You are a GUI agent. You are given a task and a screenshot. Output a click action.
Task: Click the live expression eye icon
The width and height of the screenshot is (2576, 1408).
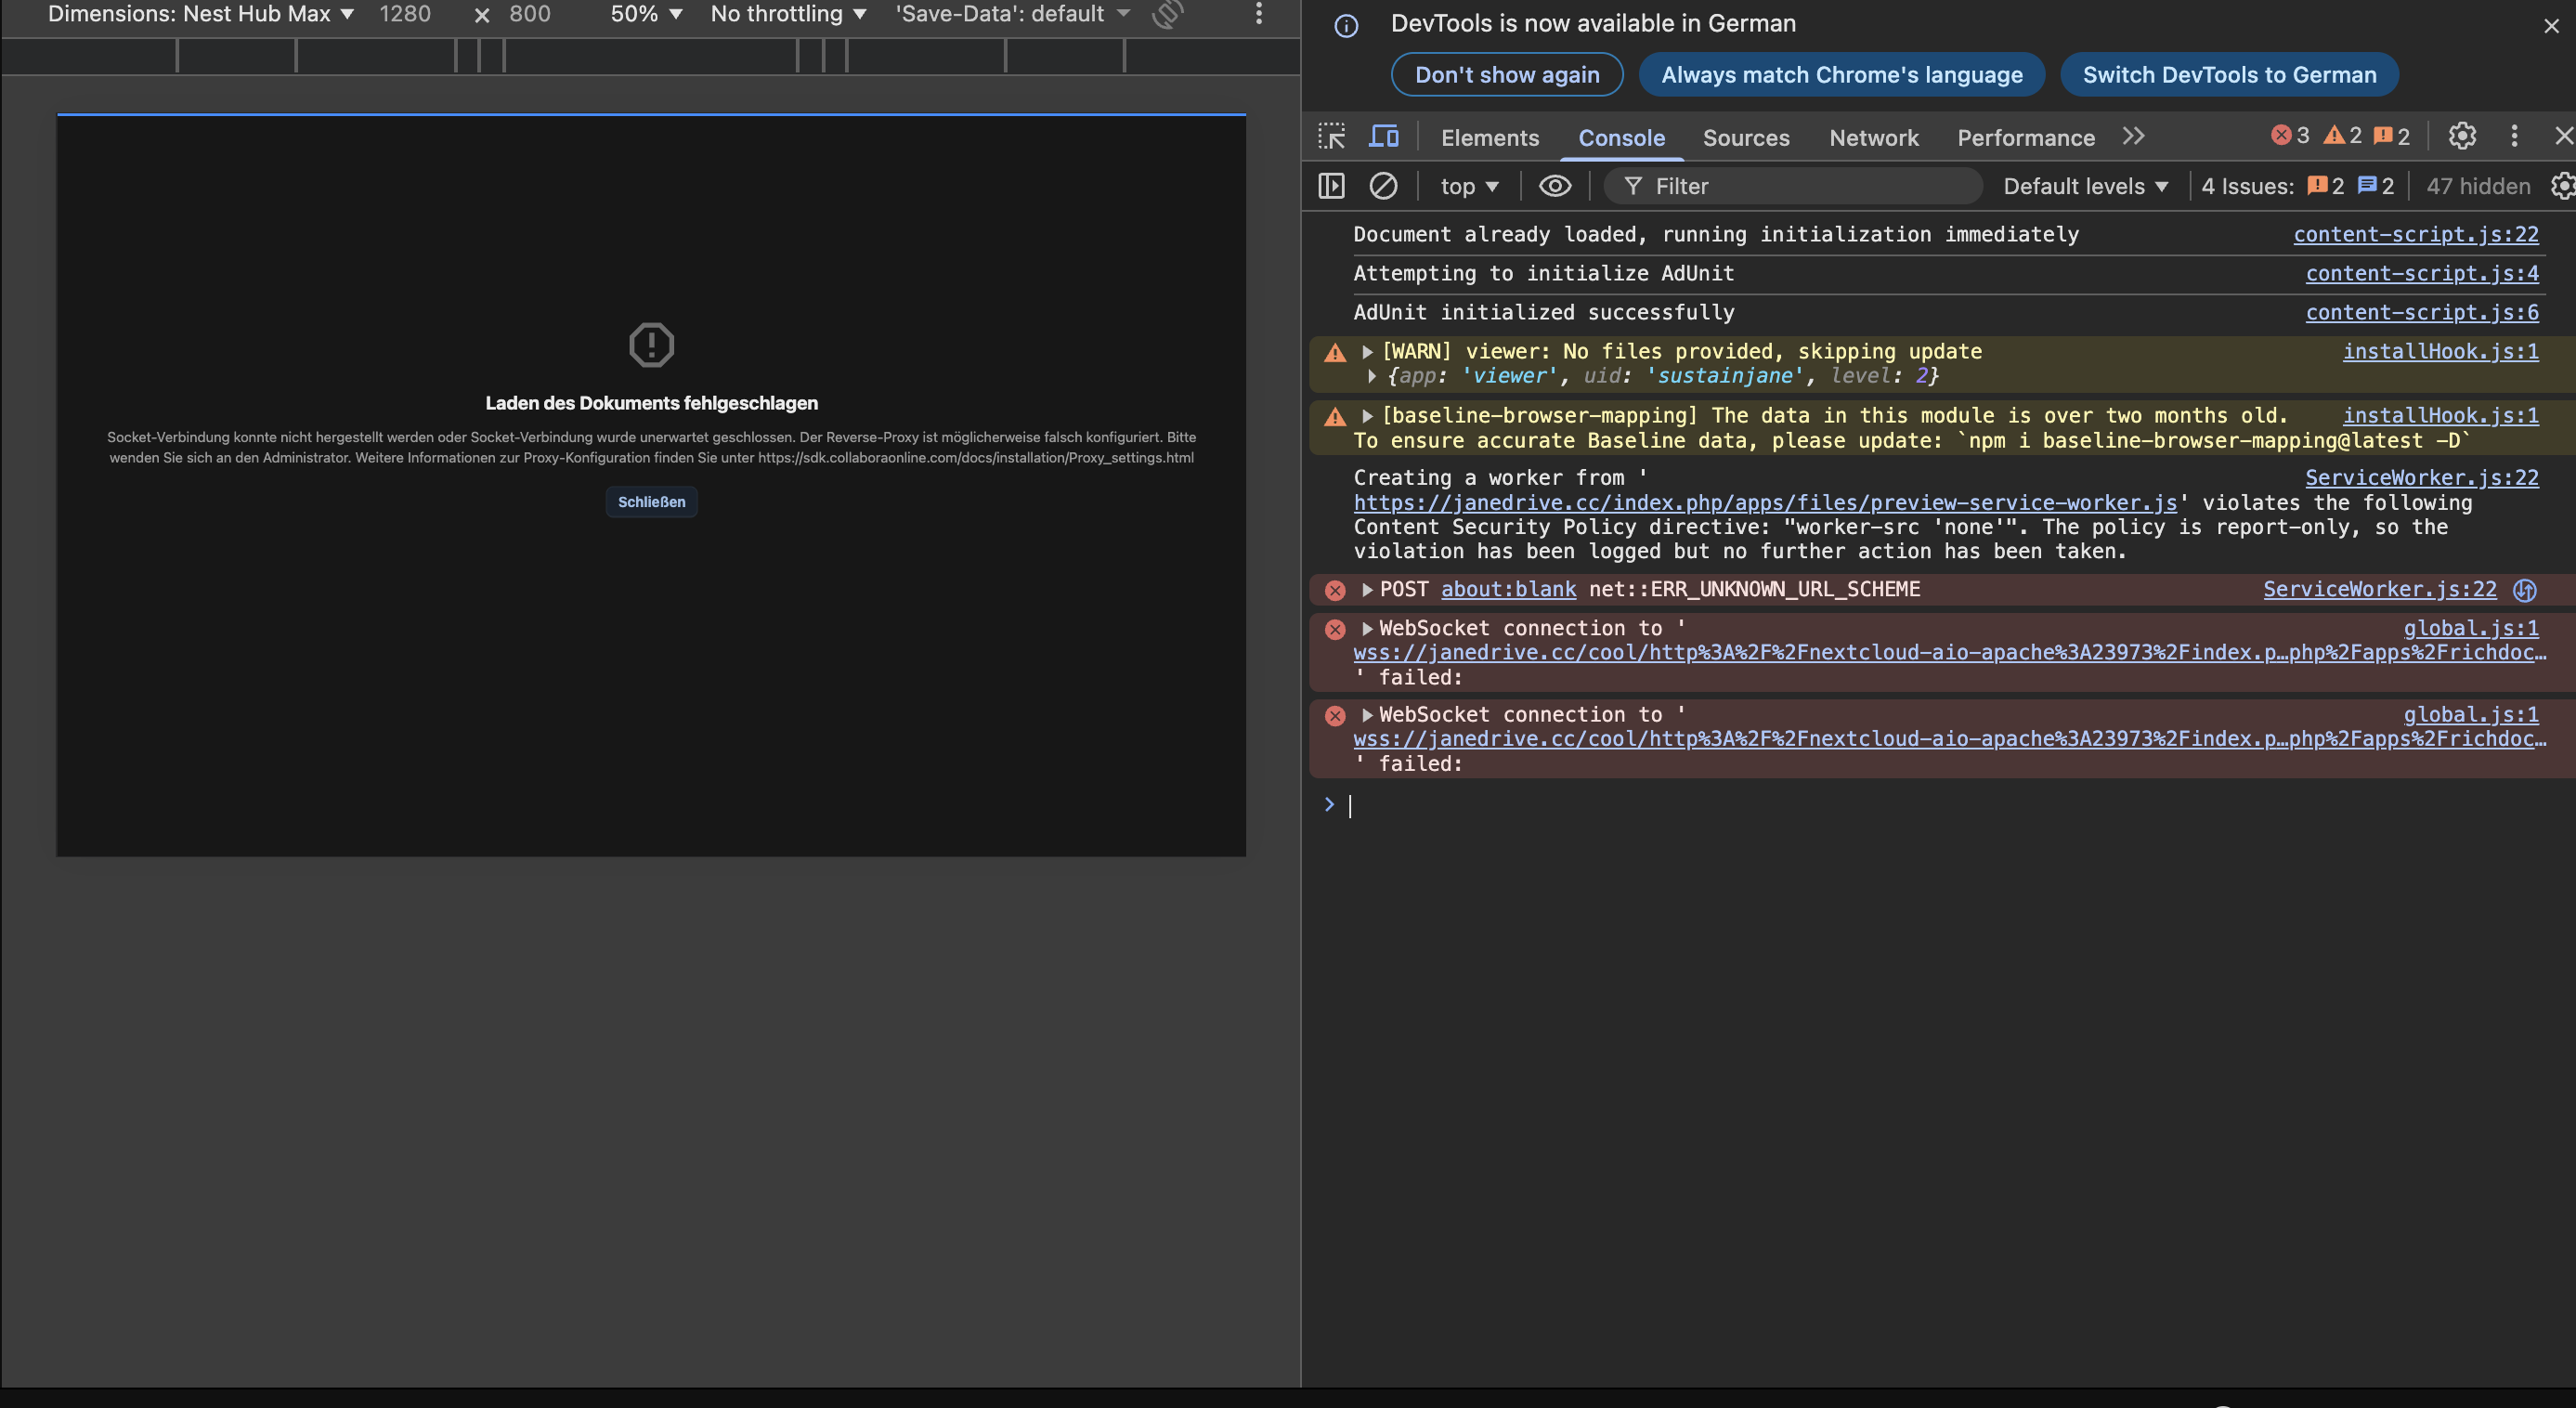[1554, 186]
